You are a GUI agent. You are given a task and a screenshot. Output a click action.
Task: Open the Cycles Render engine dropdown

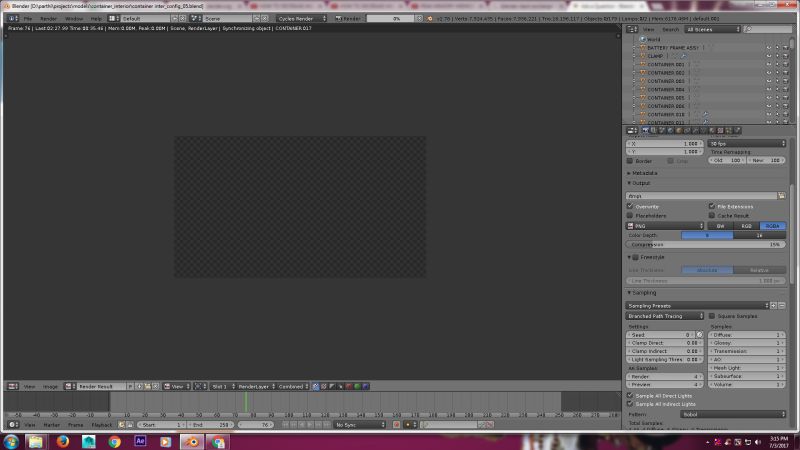301,18
